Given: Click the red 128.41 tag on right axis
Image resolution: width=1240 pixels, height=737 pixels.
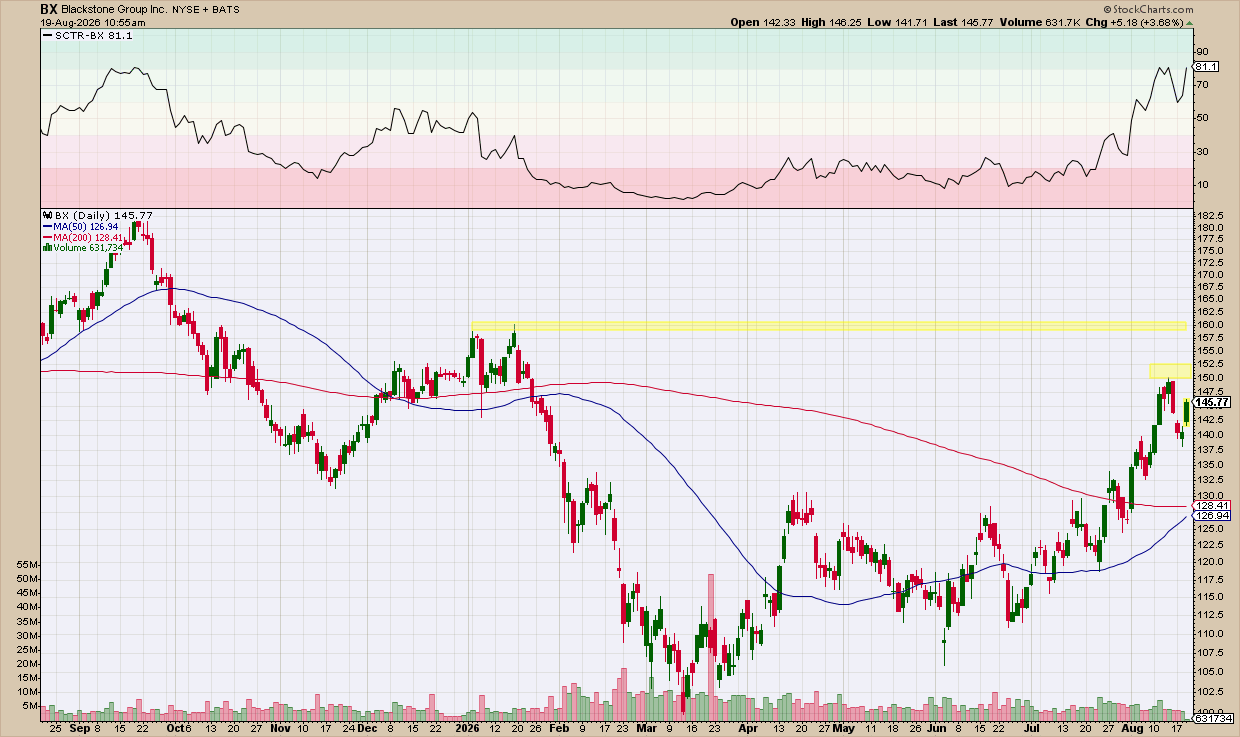Looking at the screenshot, I should (1212, 506).
